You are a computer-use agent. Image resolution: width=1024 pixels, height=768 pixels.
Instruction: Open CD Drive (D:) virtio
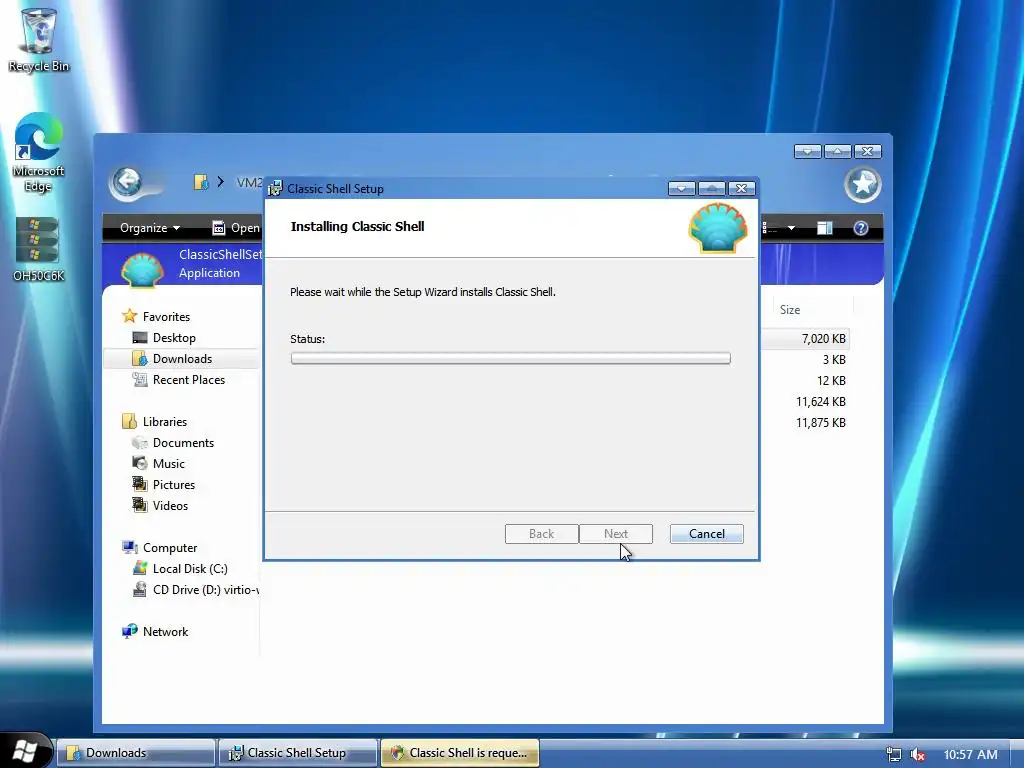click(205, 590)
